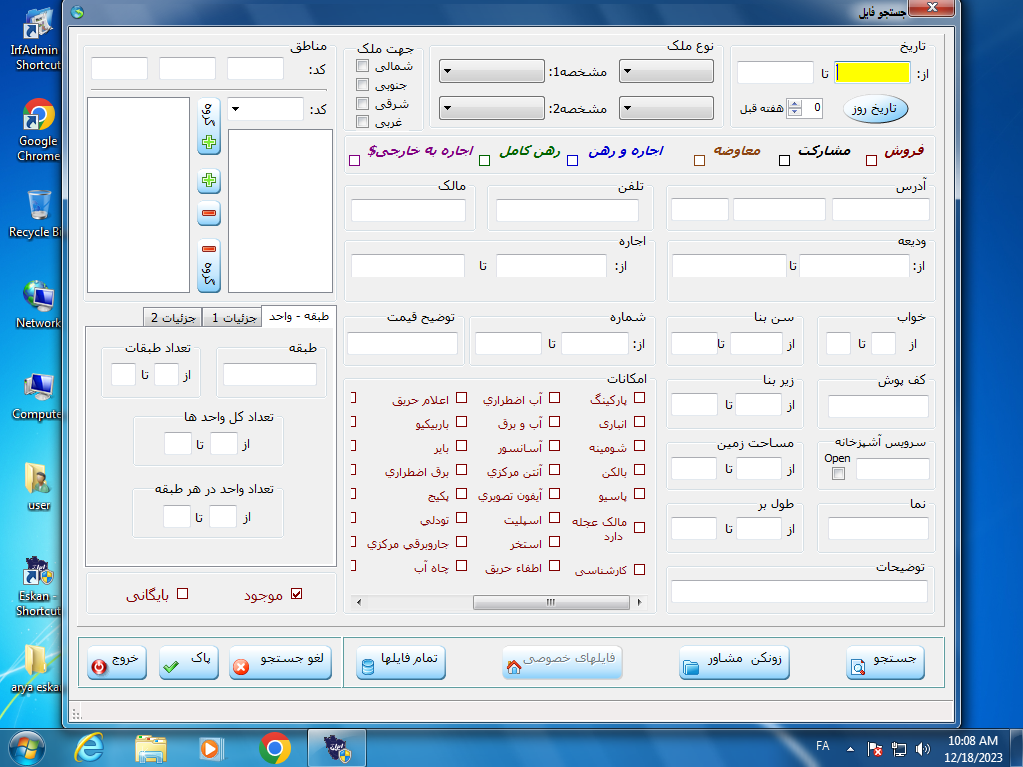Open تمام فایلها (all files) database button
Viewport: 1023px width, 767px height.
pyautogui.click(x=401, y=662)
